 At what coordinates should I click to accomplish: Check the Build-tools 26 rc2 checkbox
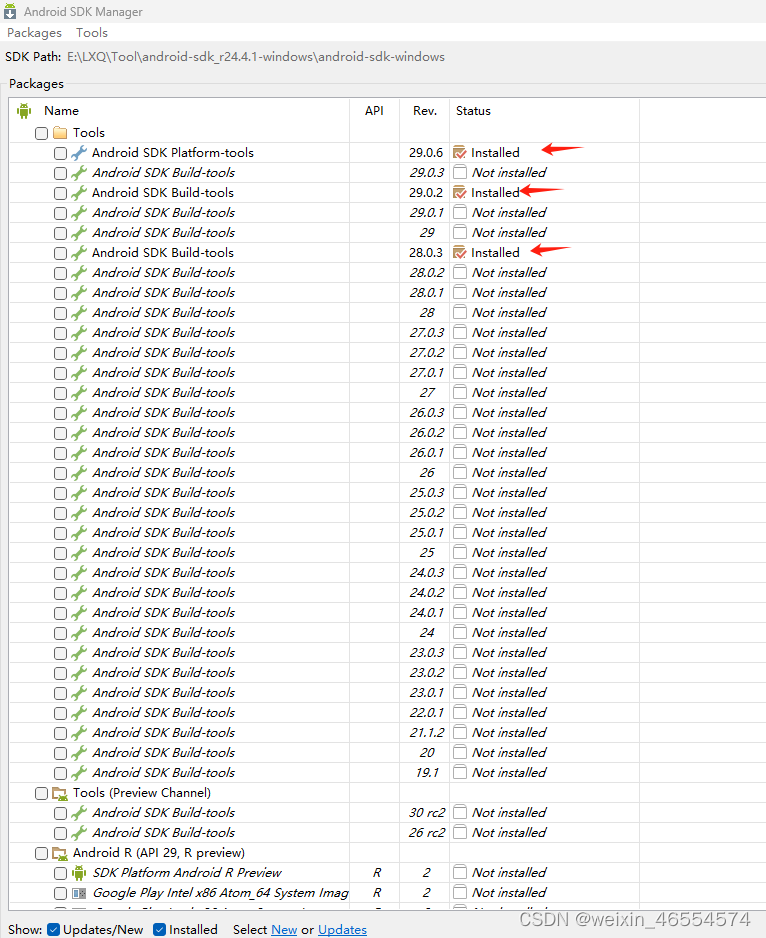(x=60, y=833)
